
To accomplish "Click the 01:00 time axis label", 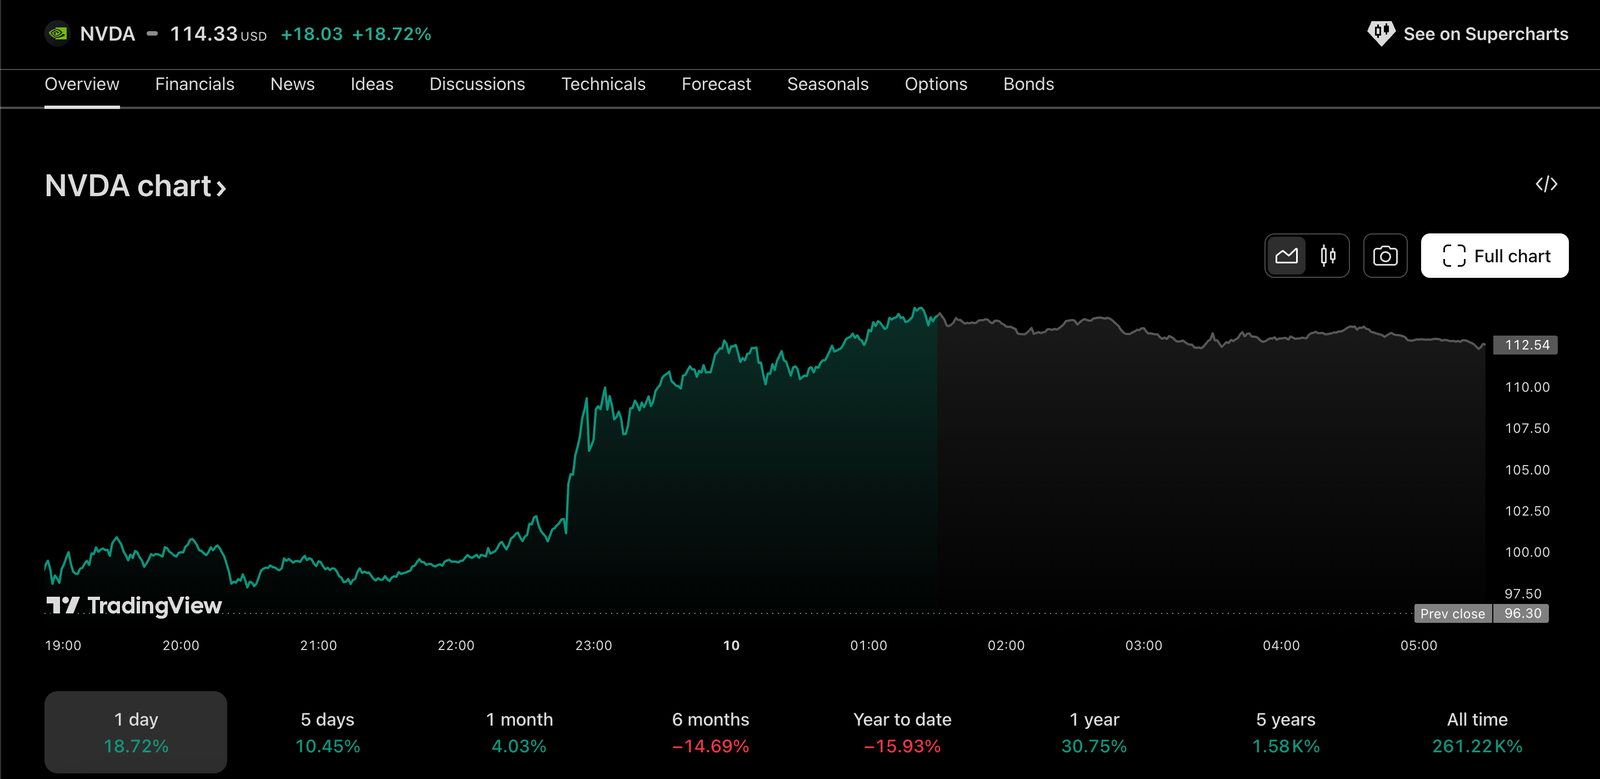I will coord(868,646).
